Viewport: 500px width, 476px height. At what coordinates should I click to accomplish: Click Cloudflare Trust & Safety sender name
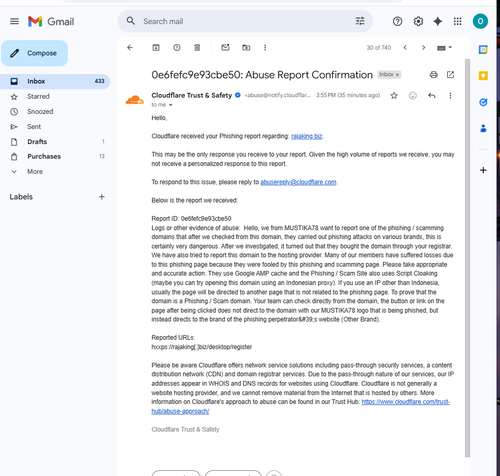coord(192,96)
